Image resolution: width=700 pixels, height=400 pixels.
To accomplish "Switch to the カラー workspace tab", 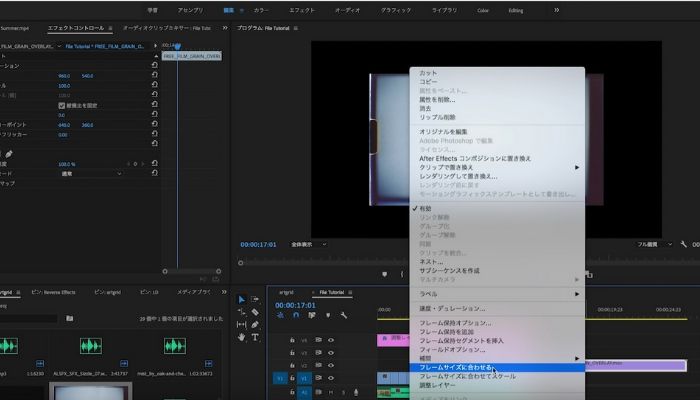I will pyautogui.click(x=261, y=10).
